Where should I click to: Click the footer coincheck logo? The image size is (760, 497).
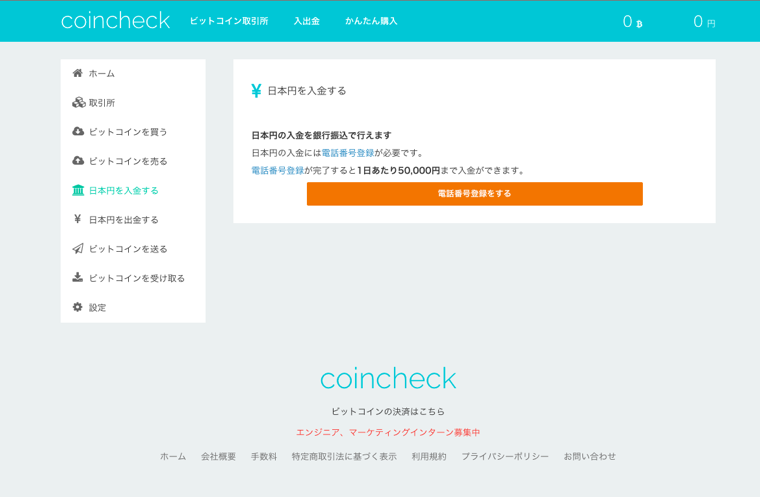click(x=388, y=379)
